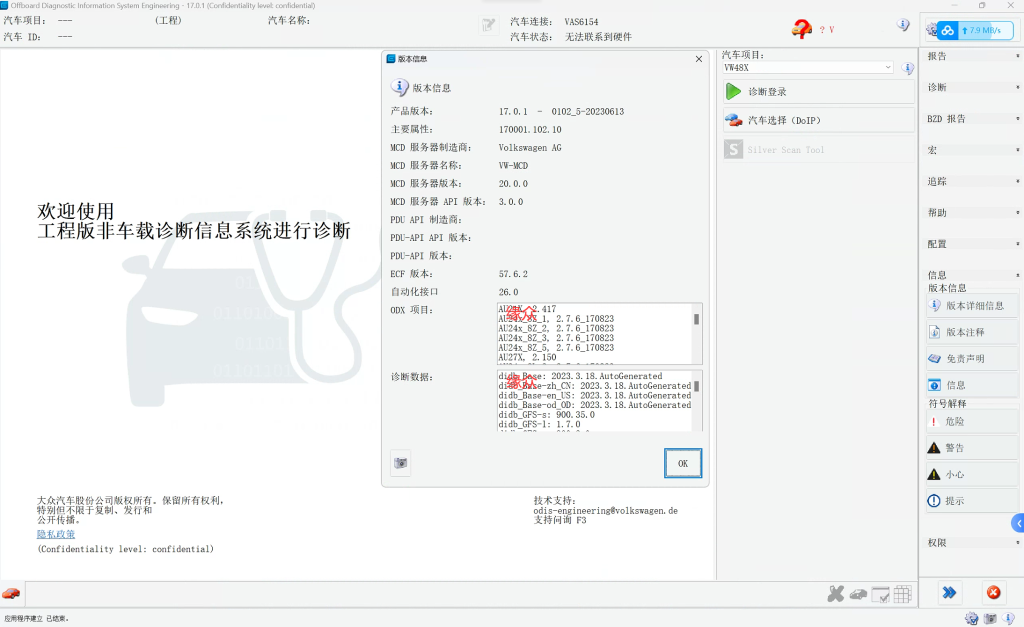Open the 汽车项目 VW48X dropdown
The width and height of the screenshot is (1024, 627).
tap(808, 68)
